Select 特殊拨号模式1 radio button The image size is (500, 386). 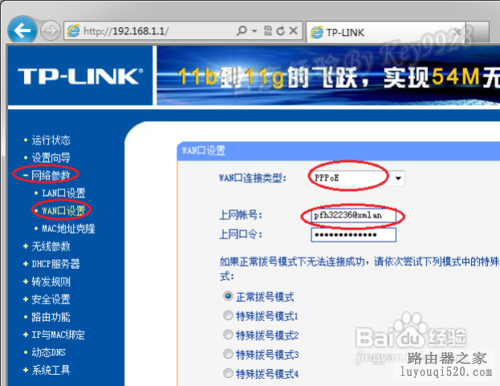pos(228,315)
